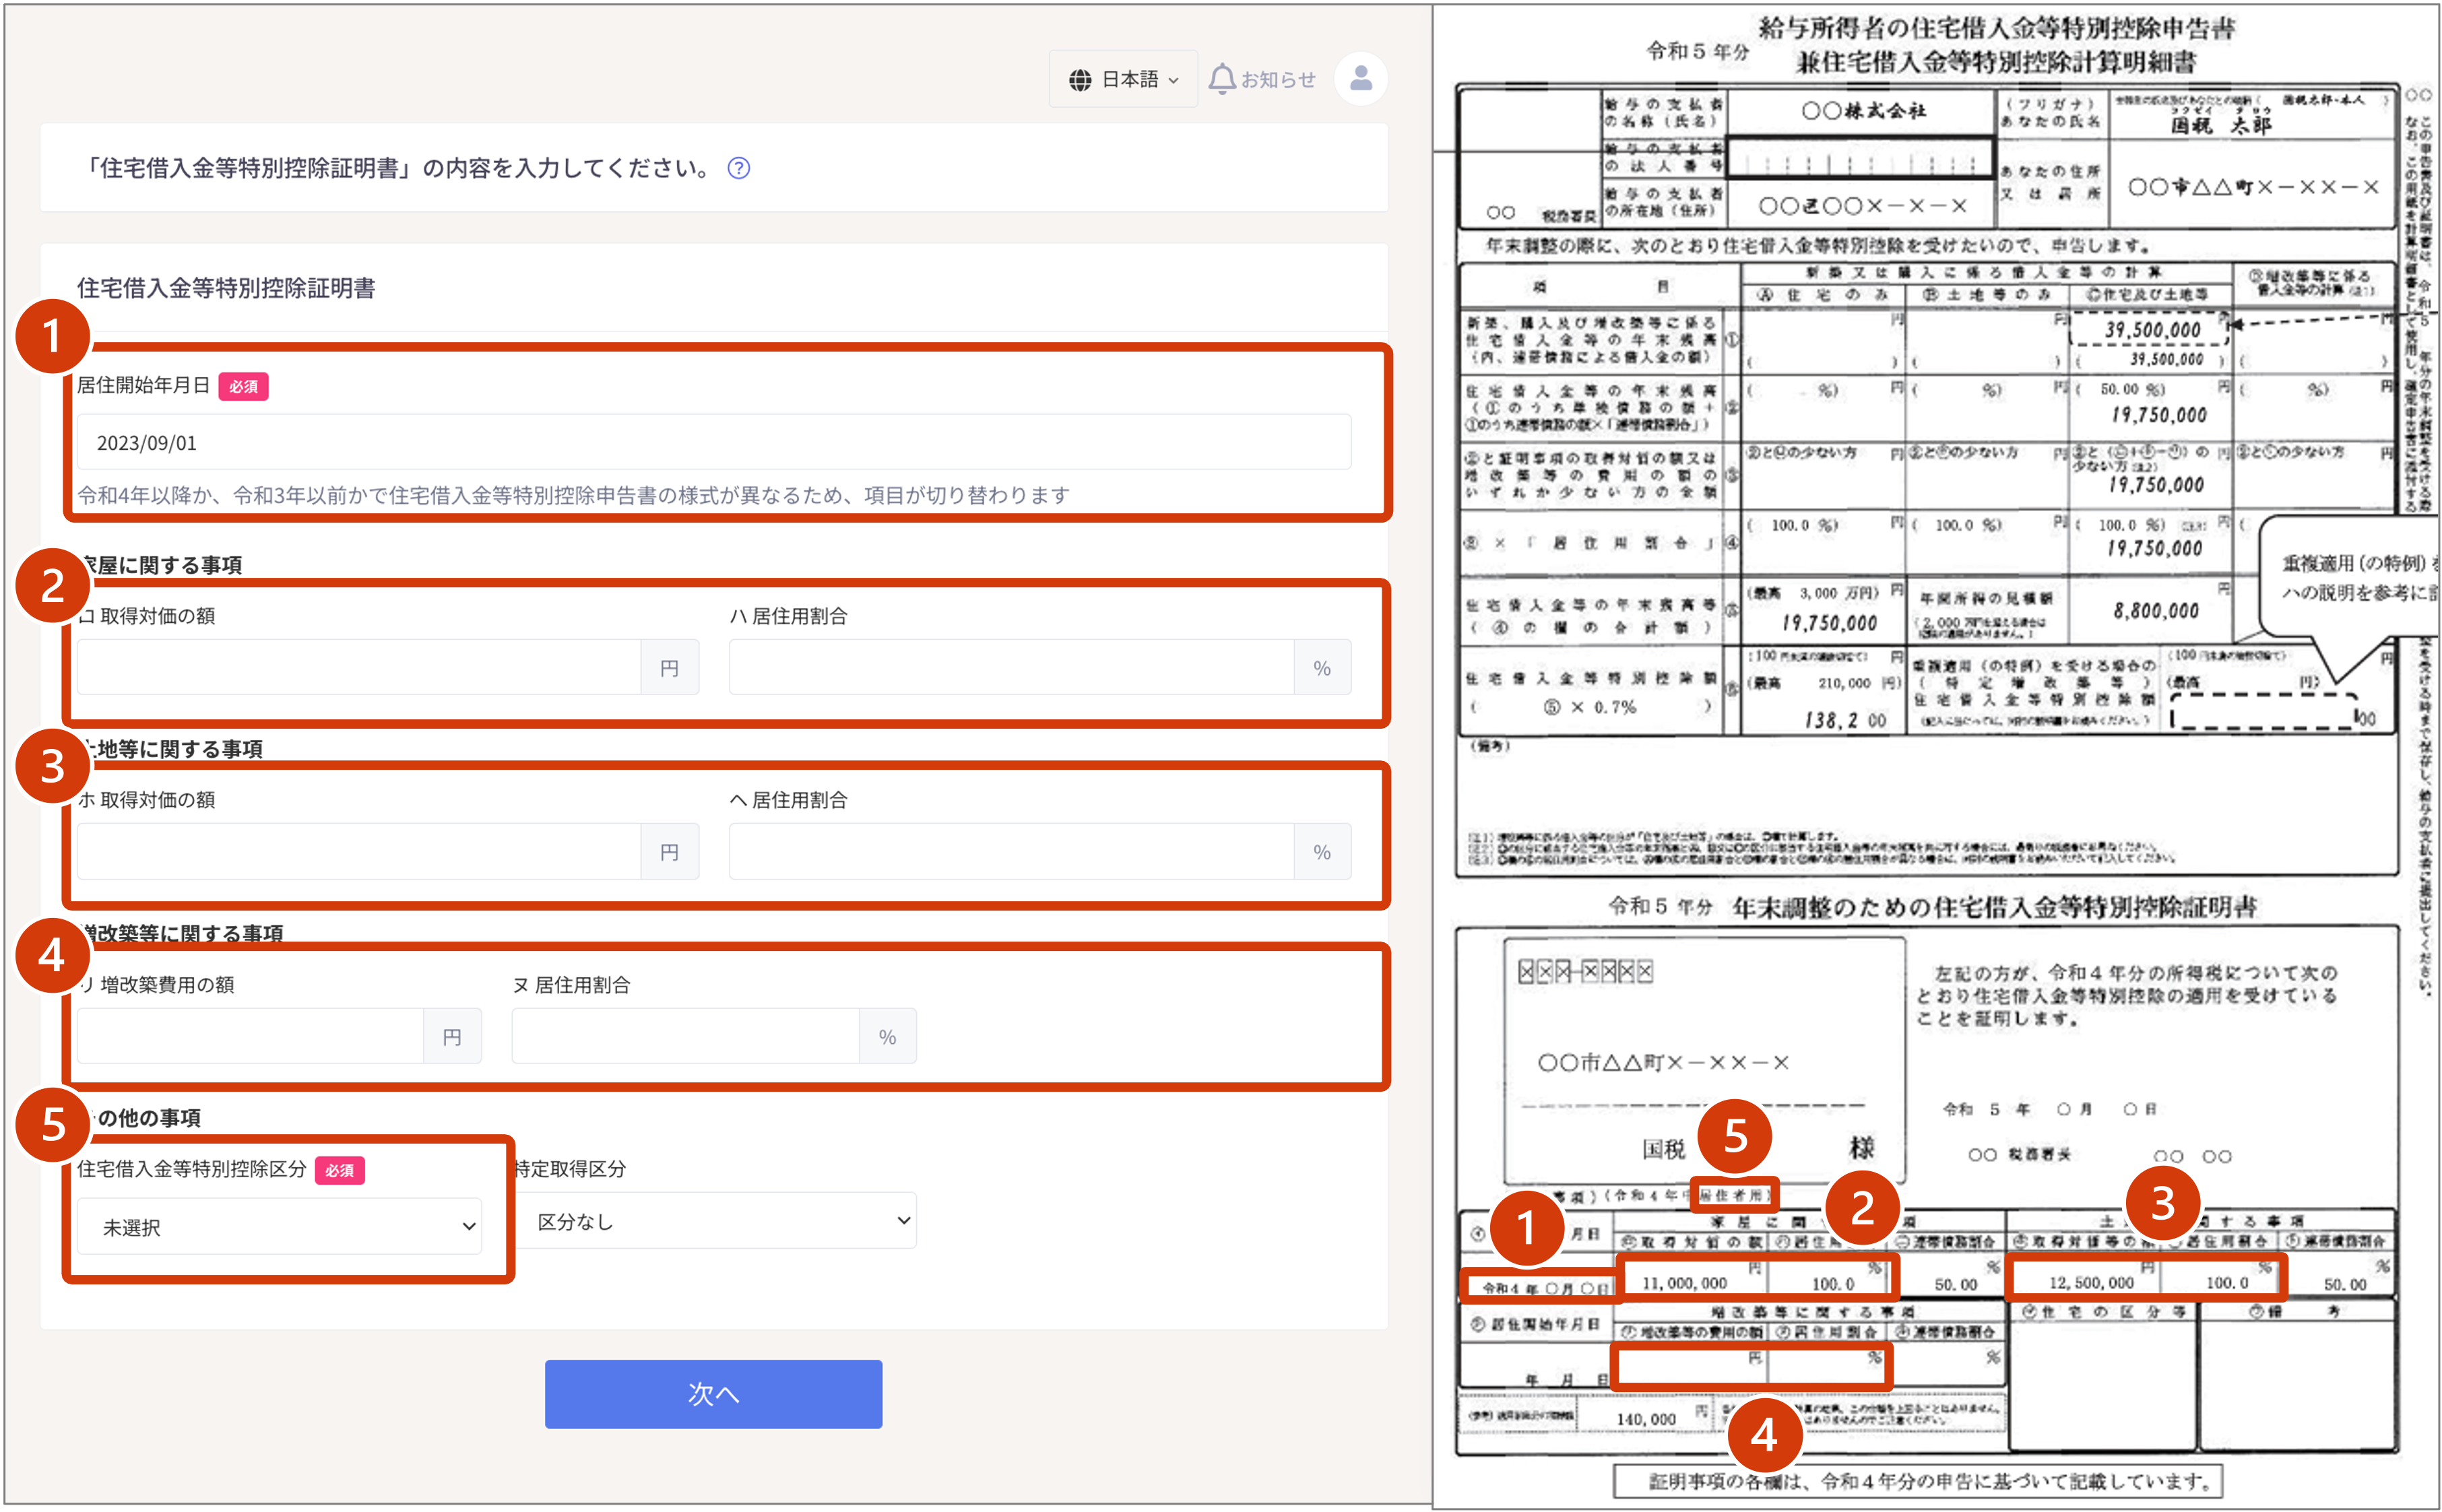Screen dimensions: 2442x1512
Task: Click the red numbered badge 1 marker
Action: pos(53,336)
